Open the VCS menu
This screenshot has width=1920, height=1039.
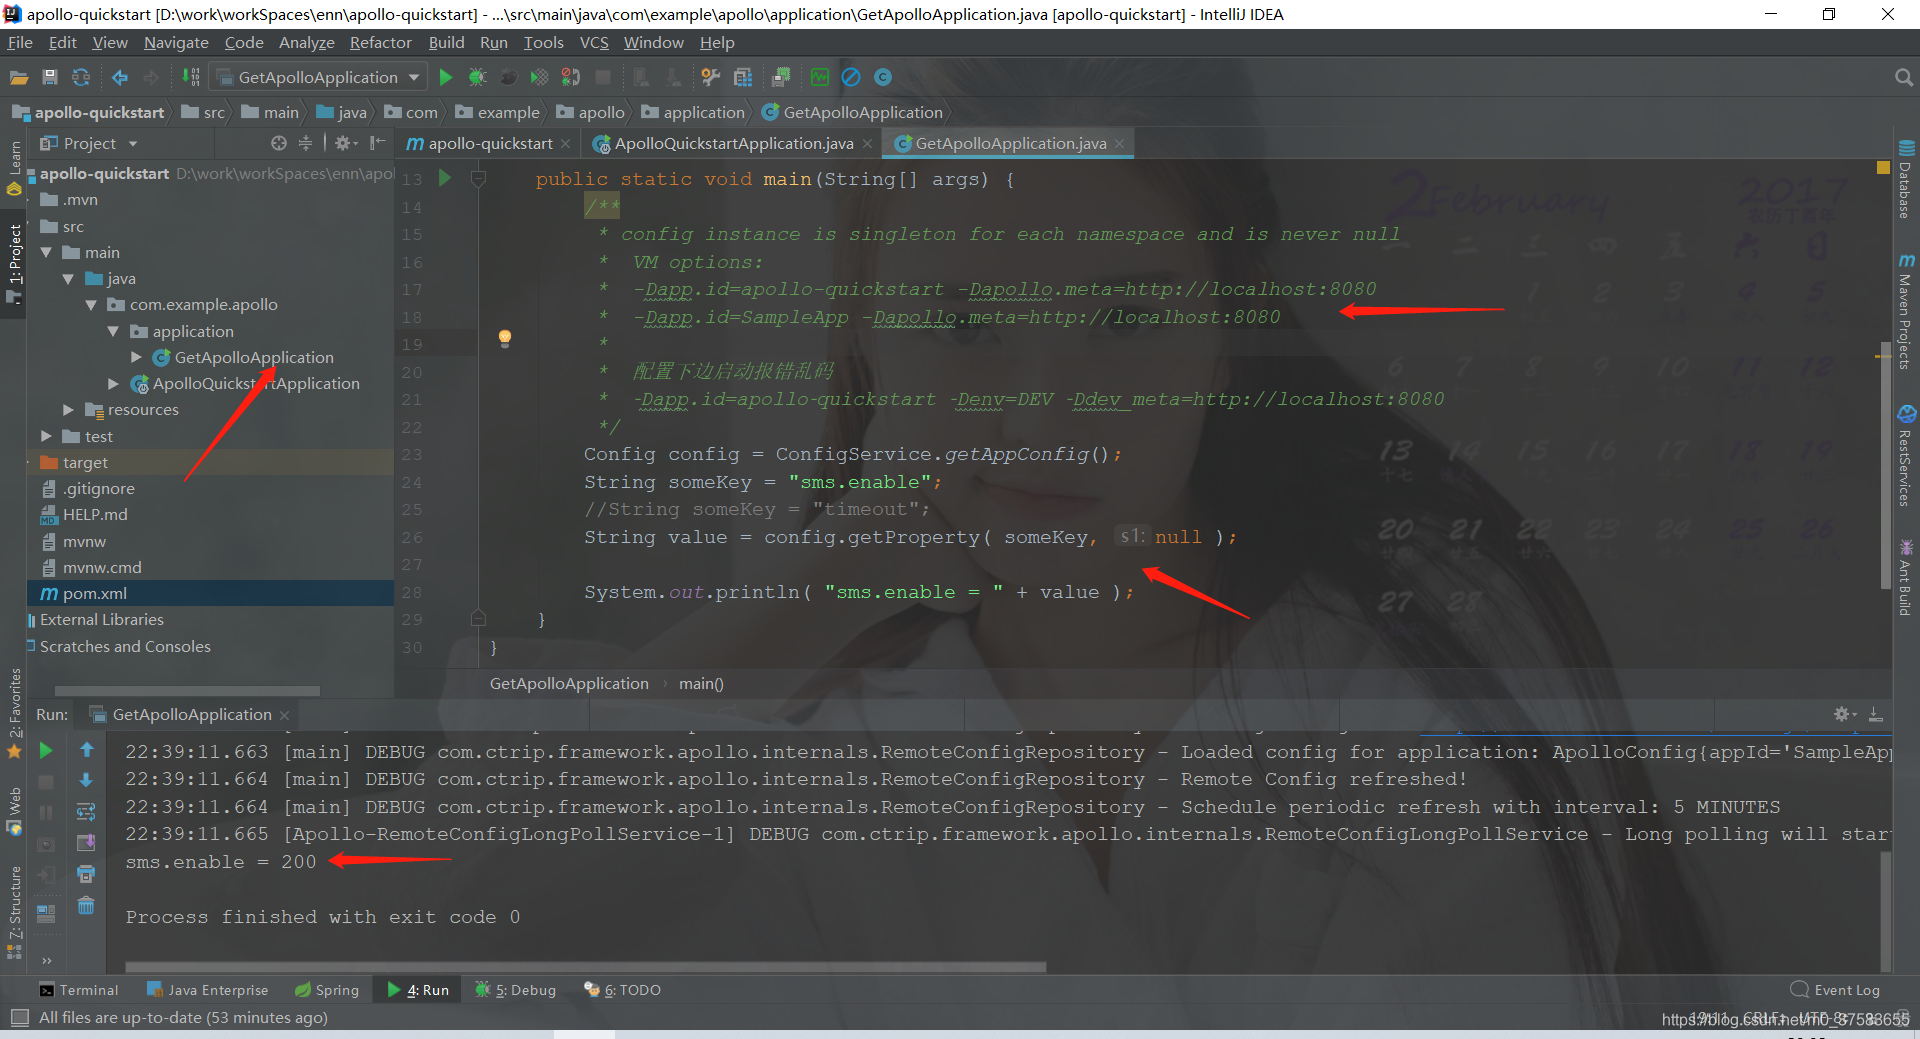pyautogui.click(x=594, y=43)
